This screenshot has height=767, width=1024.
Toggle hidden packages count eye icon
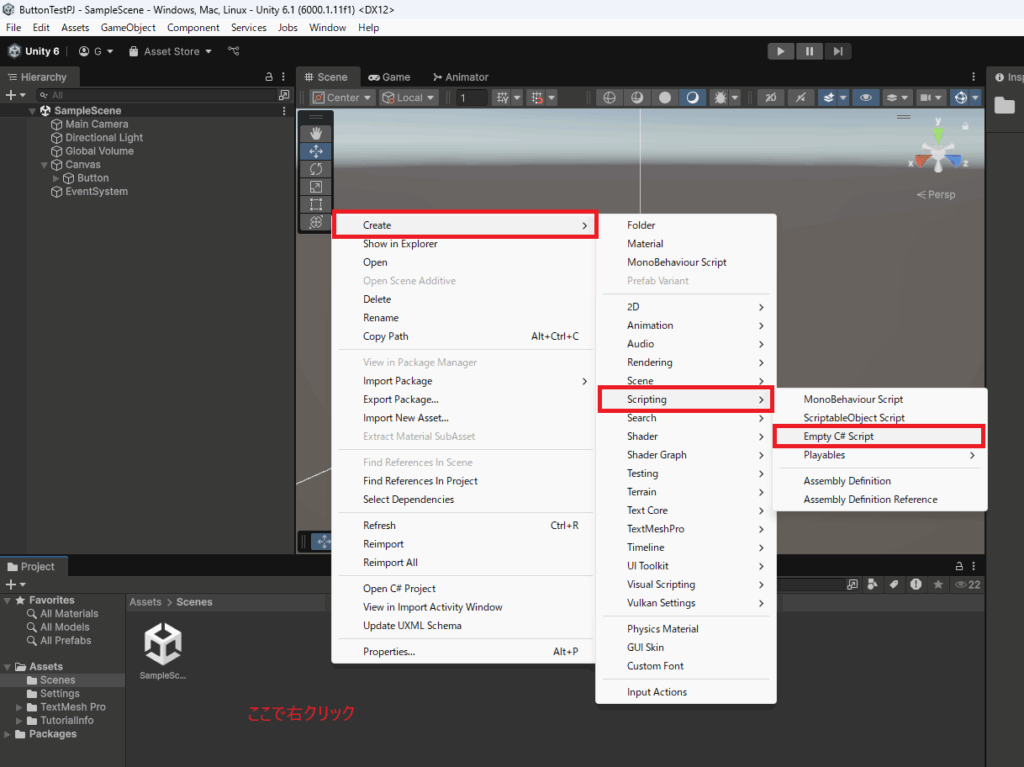(x=967, y=584)
